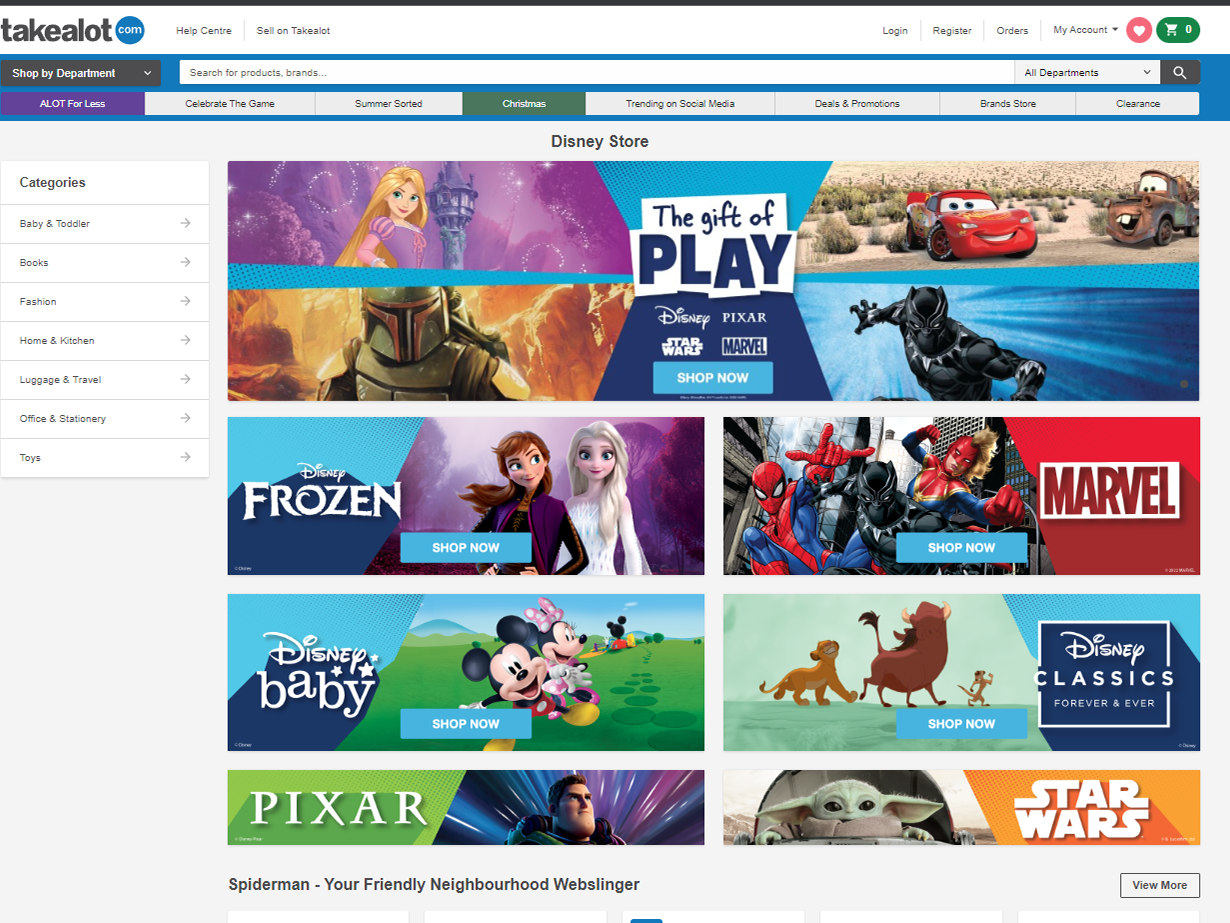The width and height of the screenshot is (1230, 923).
Task: Go to Brands Store tab
Action: pyautogui.click(x=1008, y=103)
